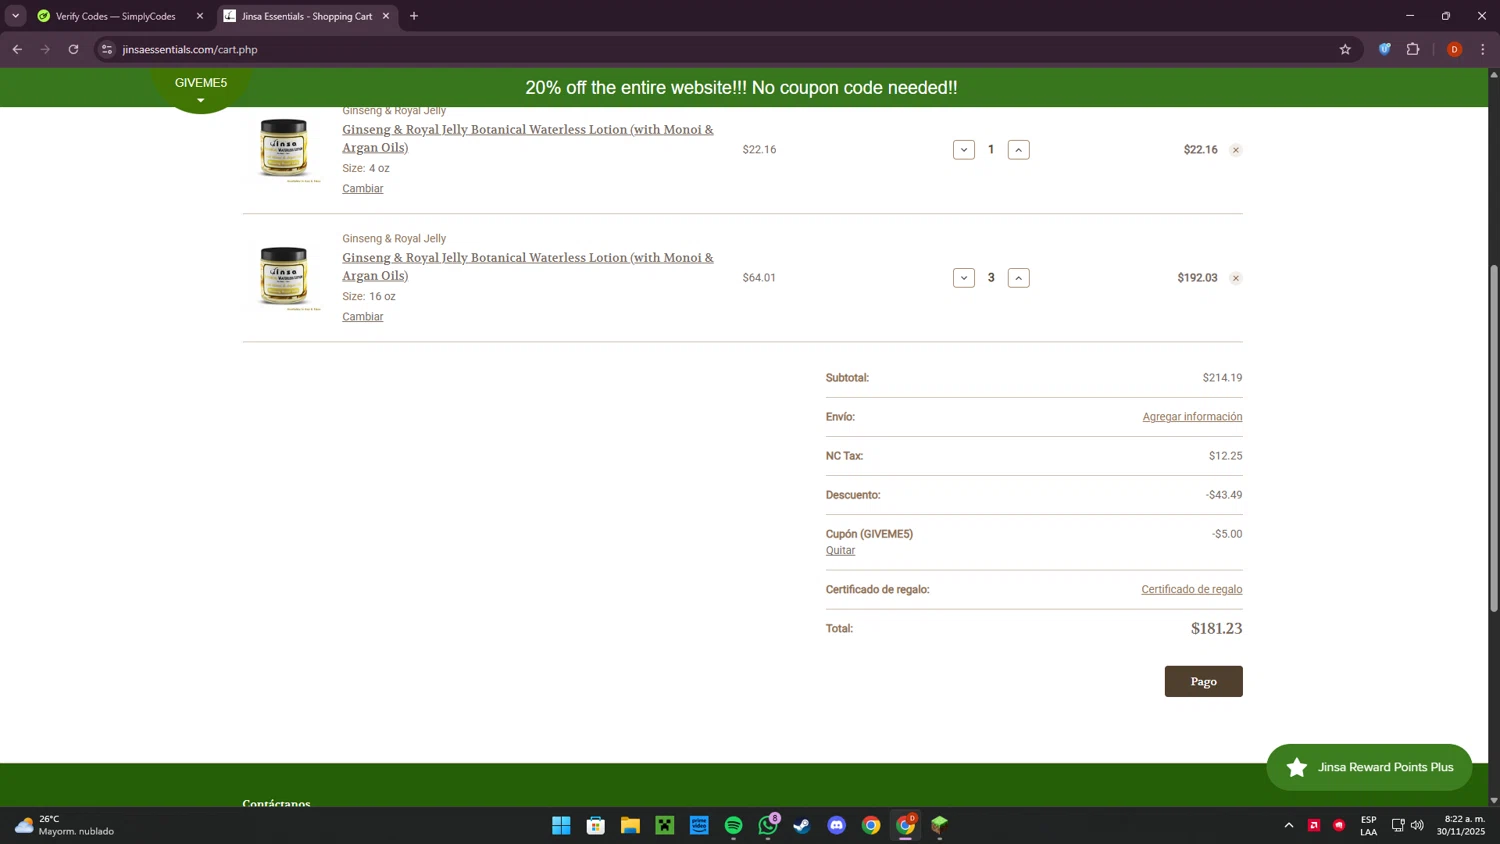Screen dimensions: 1500x844
Task: Go back to the previous page
Action: point(17,49)
